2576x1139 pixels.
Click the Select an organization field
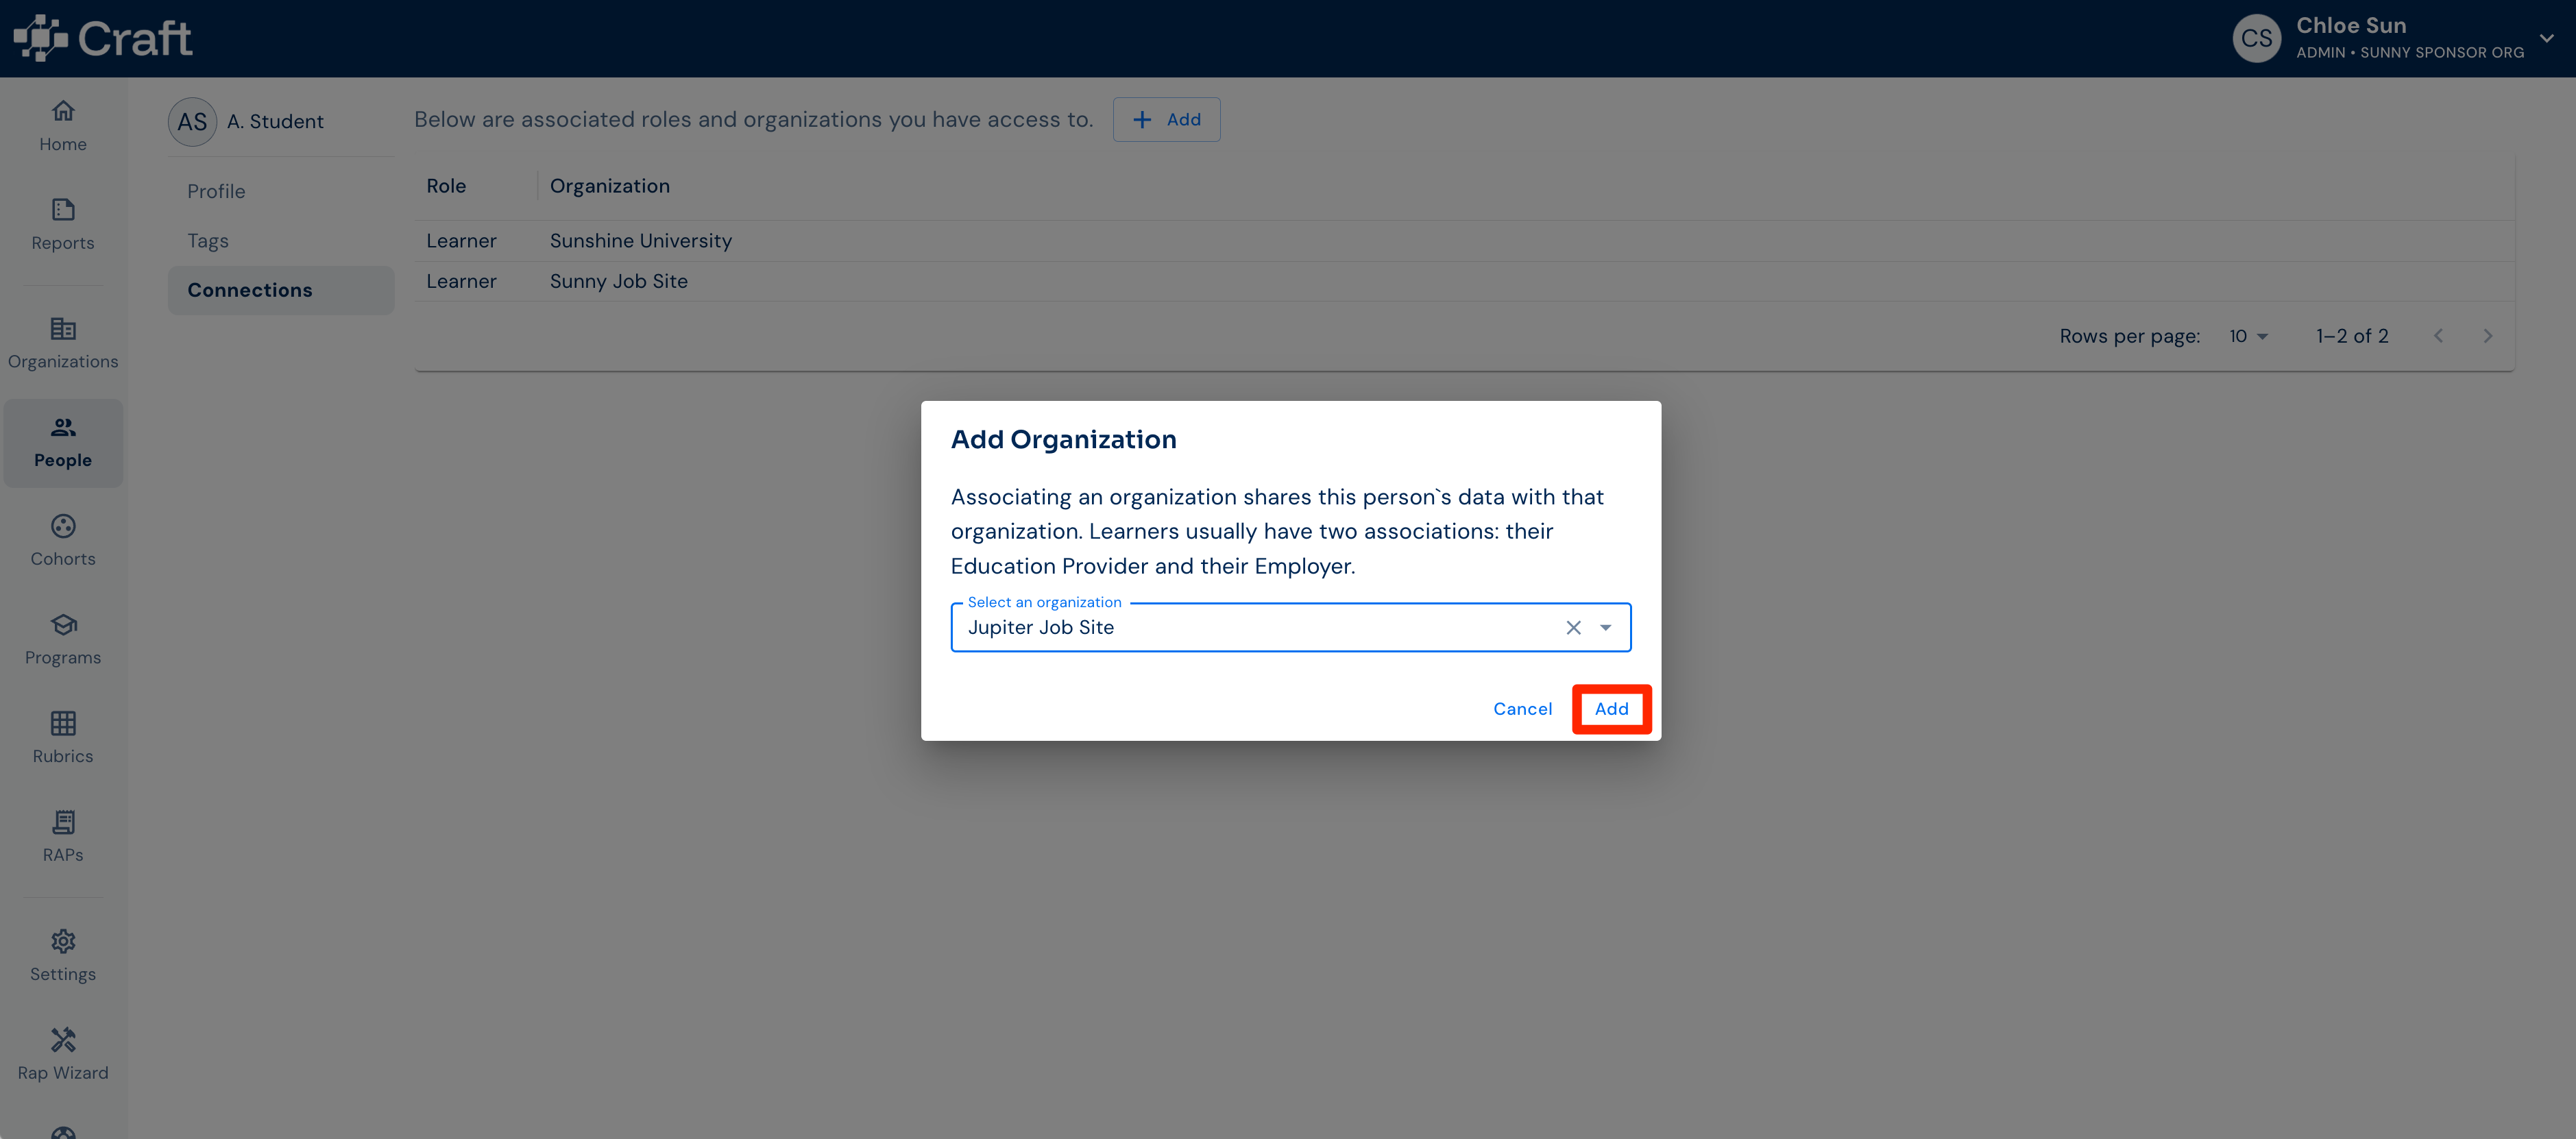1290,627
